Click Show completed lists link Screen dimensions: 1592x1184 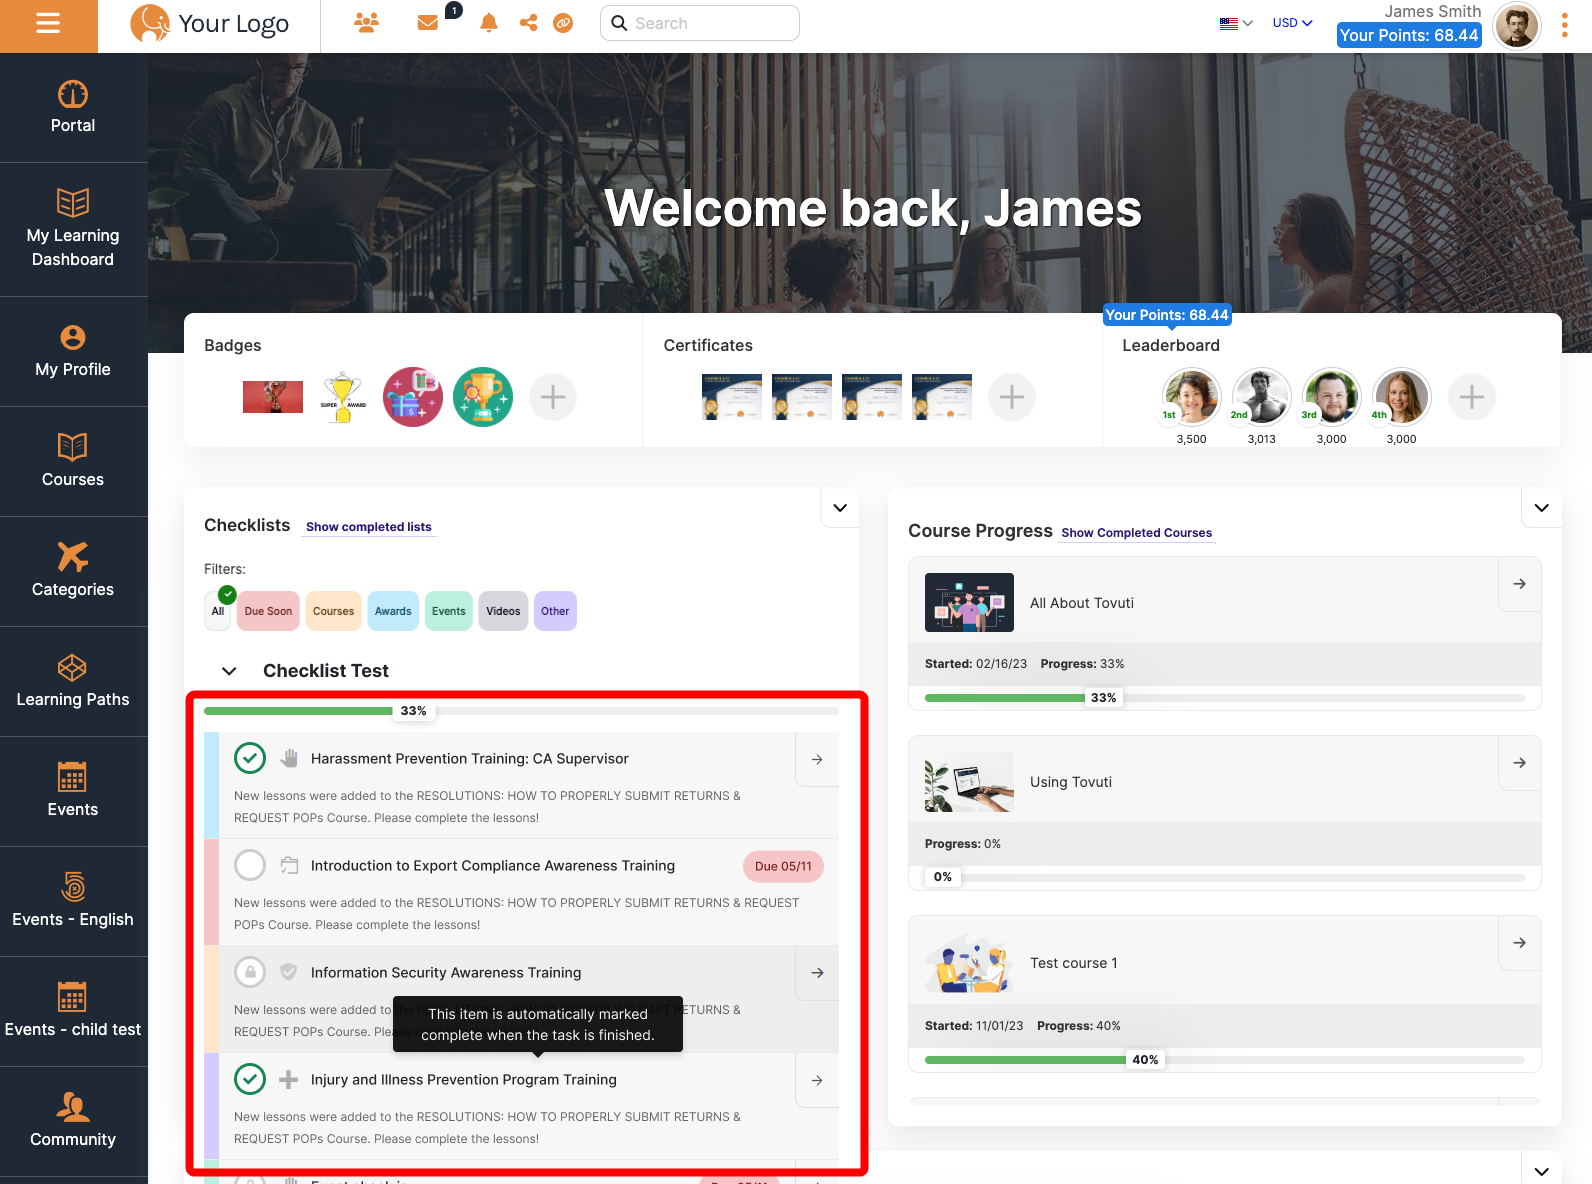(369, 527)
